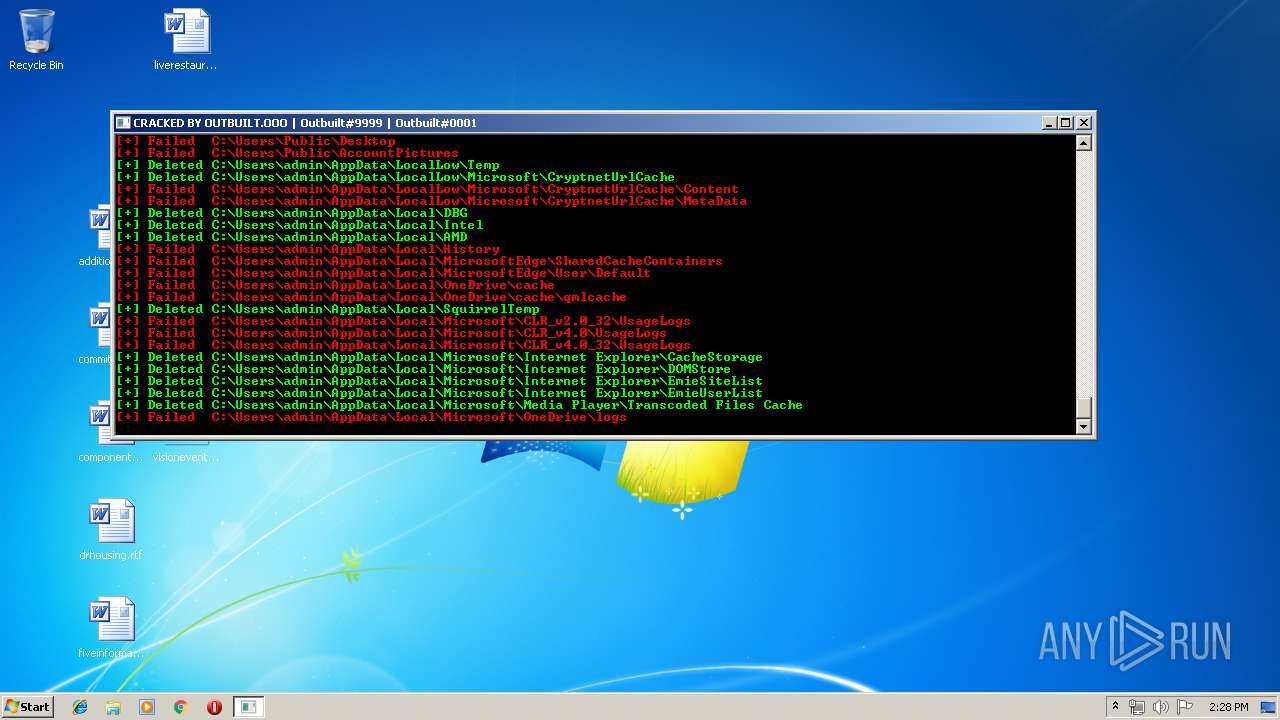The image size is (1280, 720).
Task: Click the 'Deleted ...Local\SquirrelTemp' line
Action: 328,309
